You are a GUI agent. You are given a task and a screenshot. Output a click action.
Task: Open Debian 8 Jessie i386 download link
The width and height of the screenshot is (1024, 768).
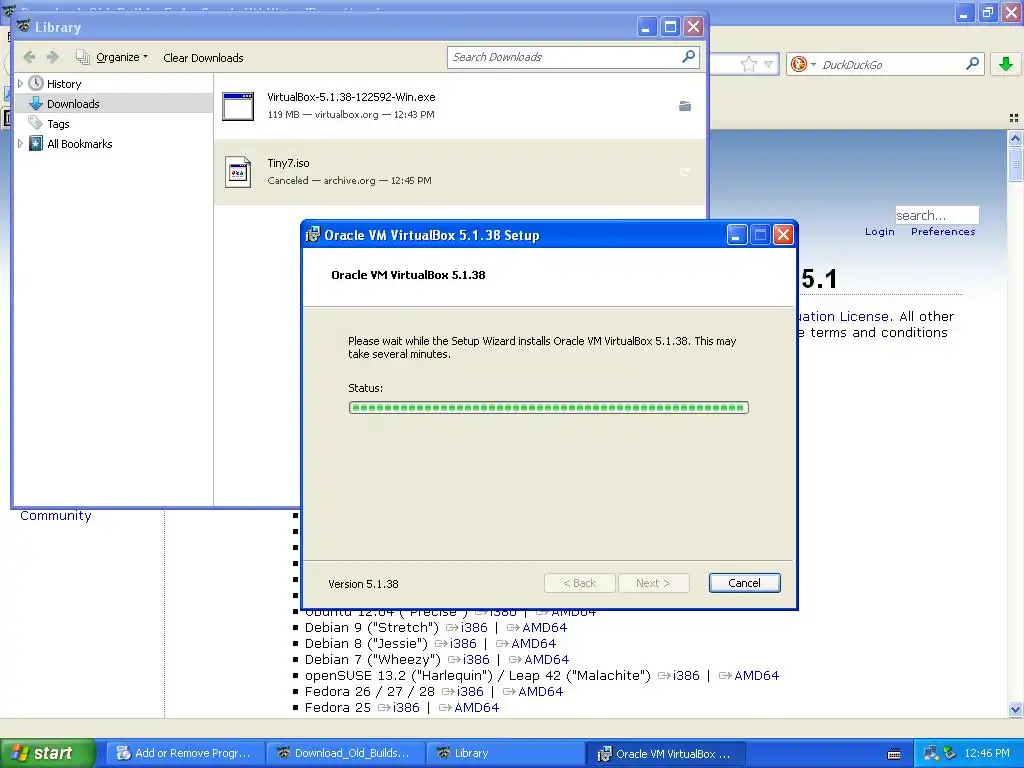click(462, 643)
